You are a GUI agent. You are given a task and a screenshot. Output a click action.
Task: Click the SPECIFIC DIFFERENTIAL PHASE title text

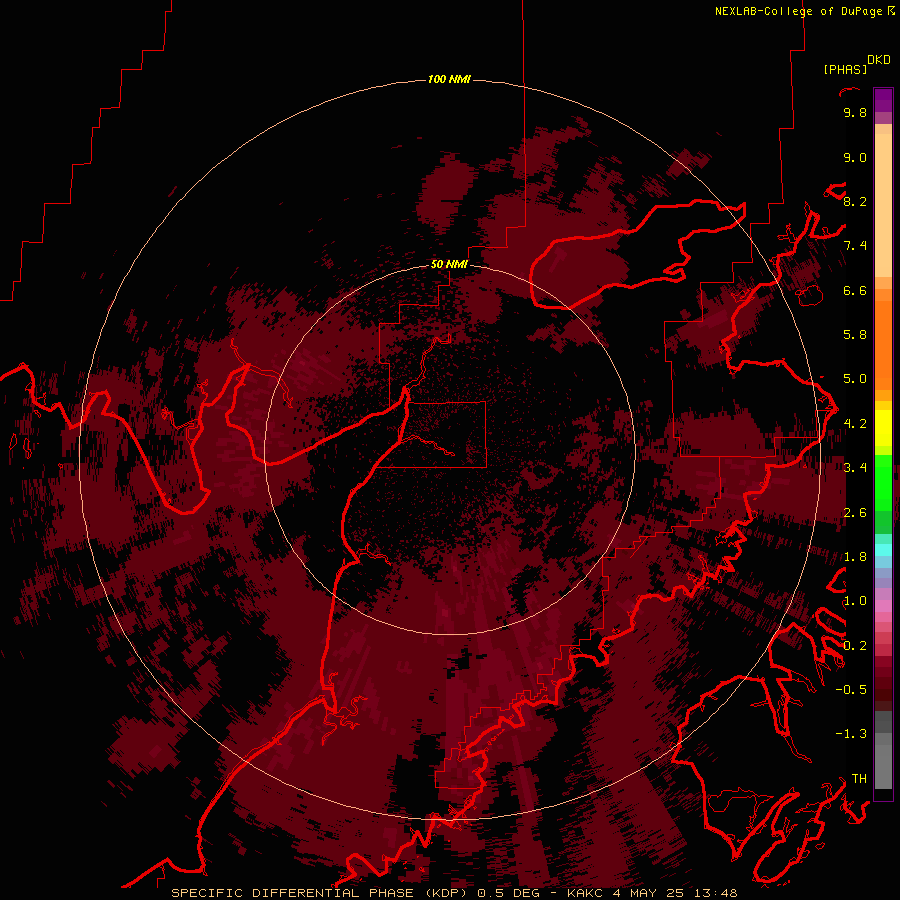coord(292,893)
